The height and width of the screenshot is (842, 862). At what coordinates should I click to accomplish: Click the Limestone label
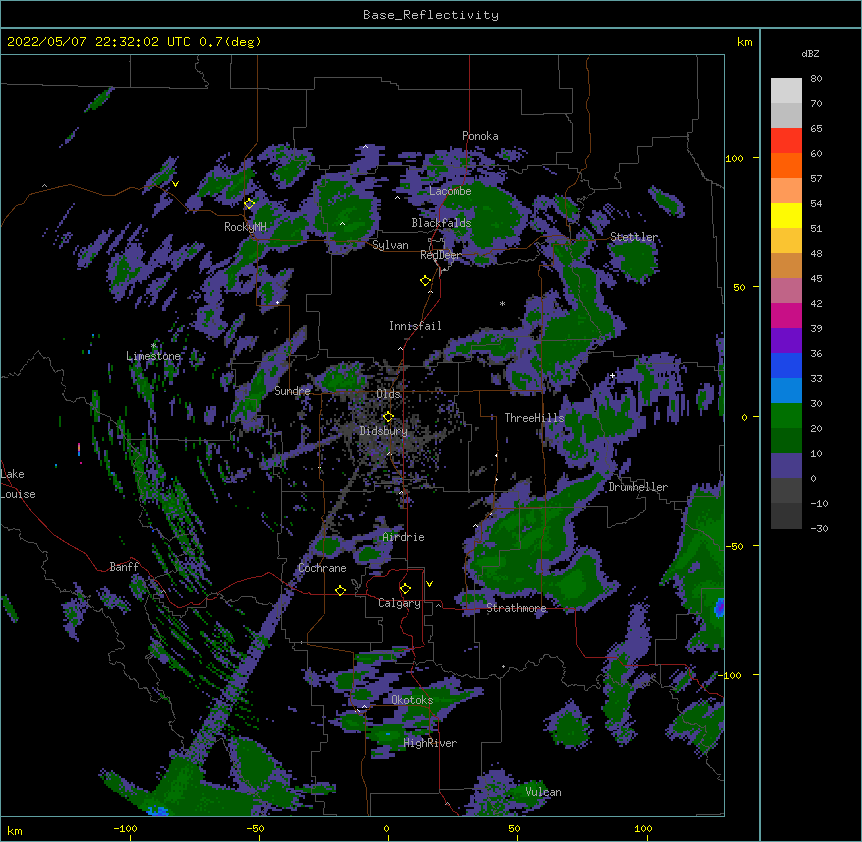[153, 356]
